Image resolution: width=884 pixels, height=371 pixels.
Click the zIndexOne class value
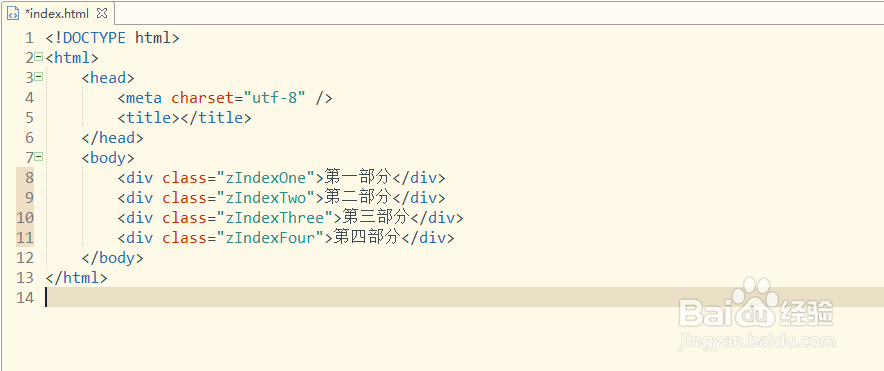[x=266, y=178]
